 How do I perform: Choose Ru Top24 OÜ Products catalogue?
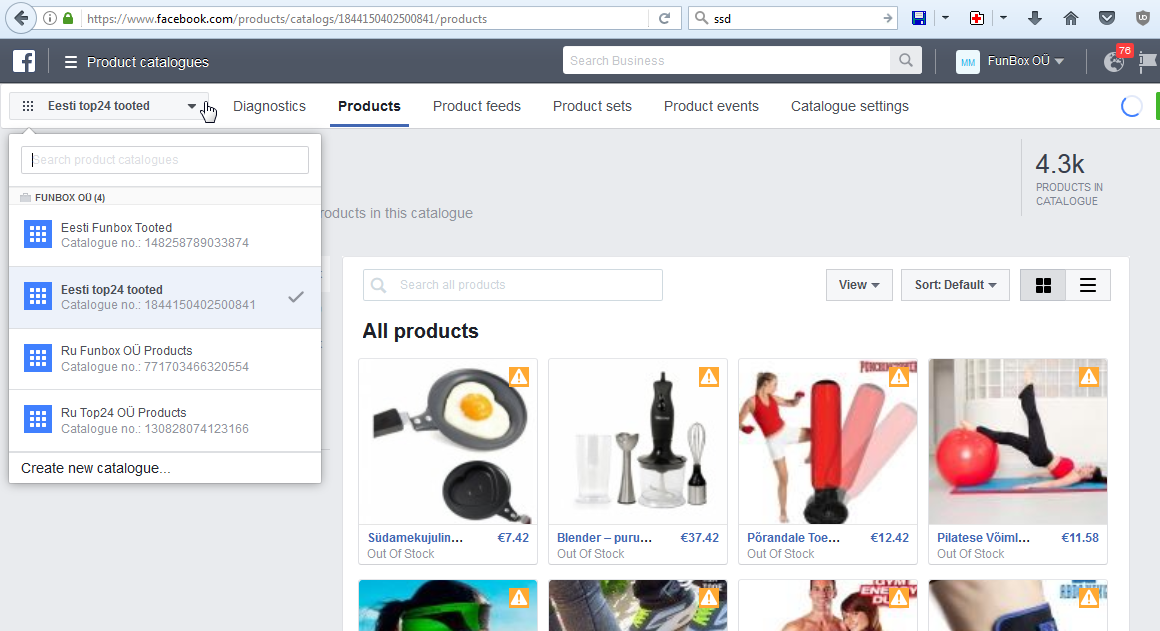coord(165,420)
